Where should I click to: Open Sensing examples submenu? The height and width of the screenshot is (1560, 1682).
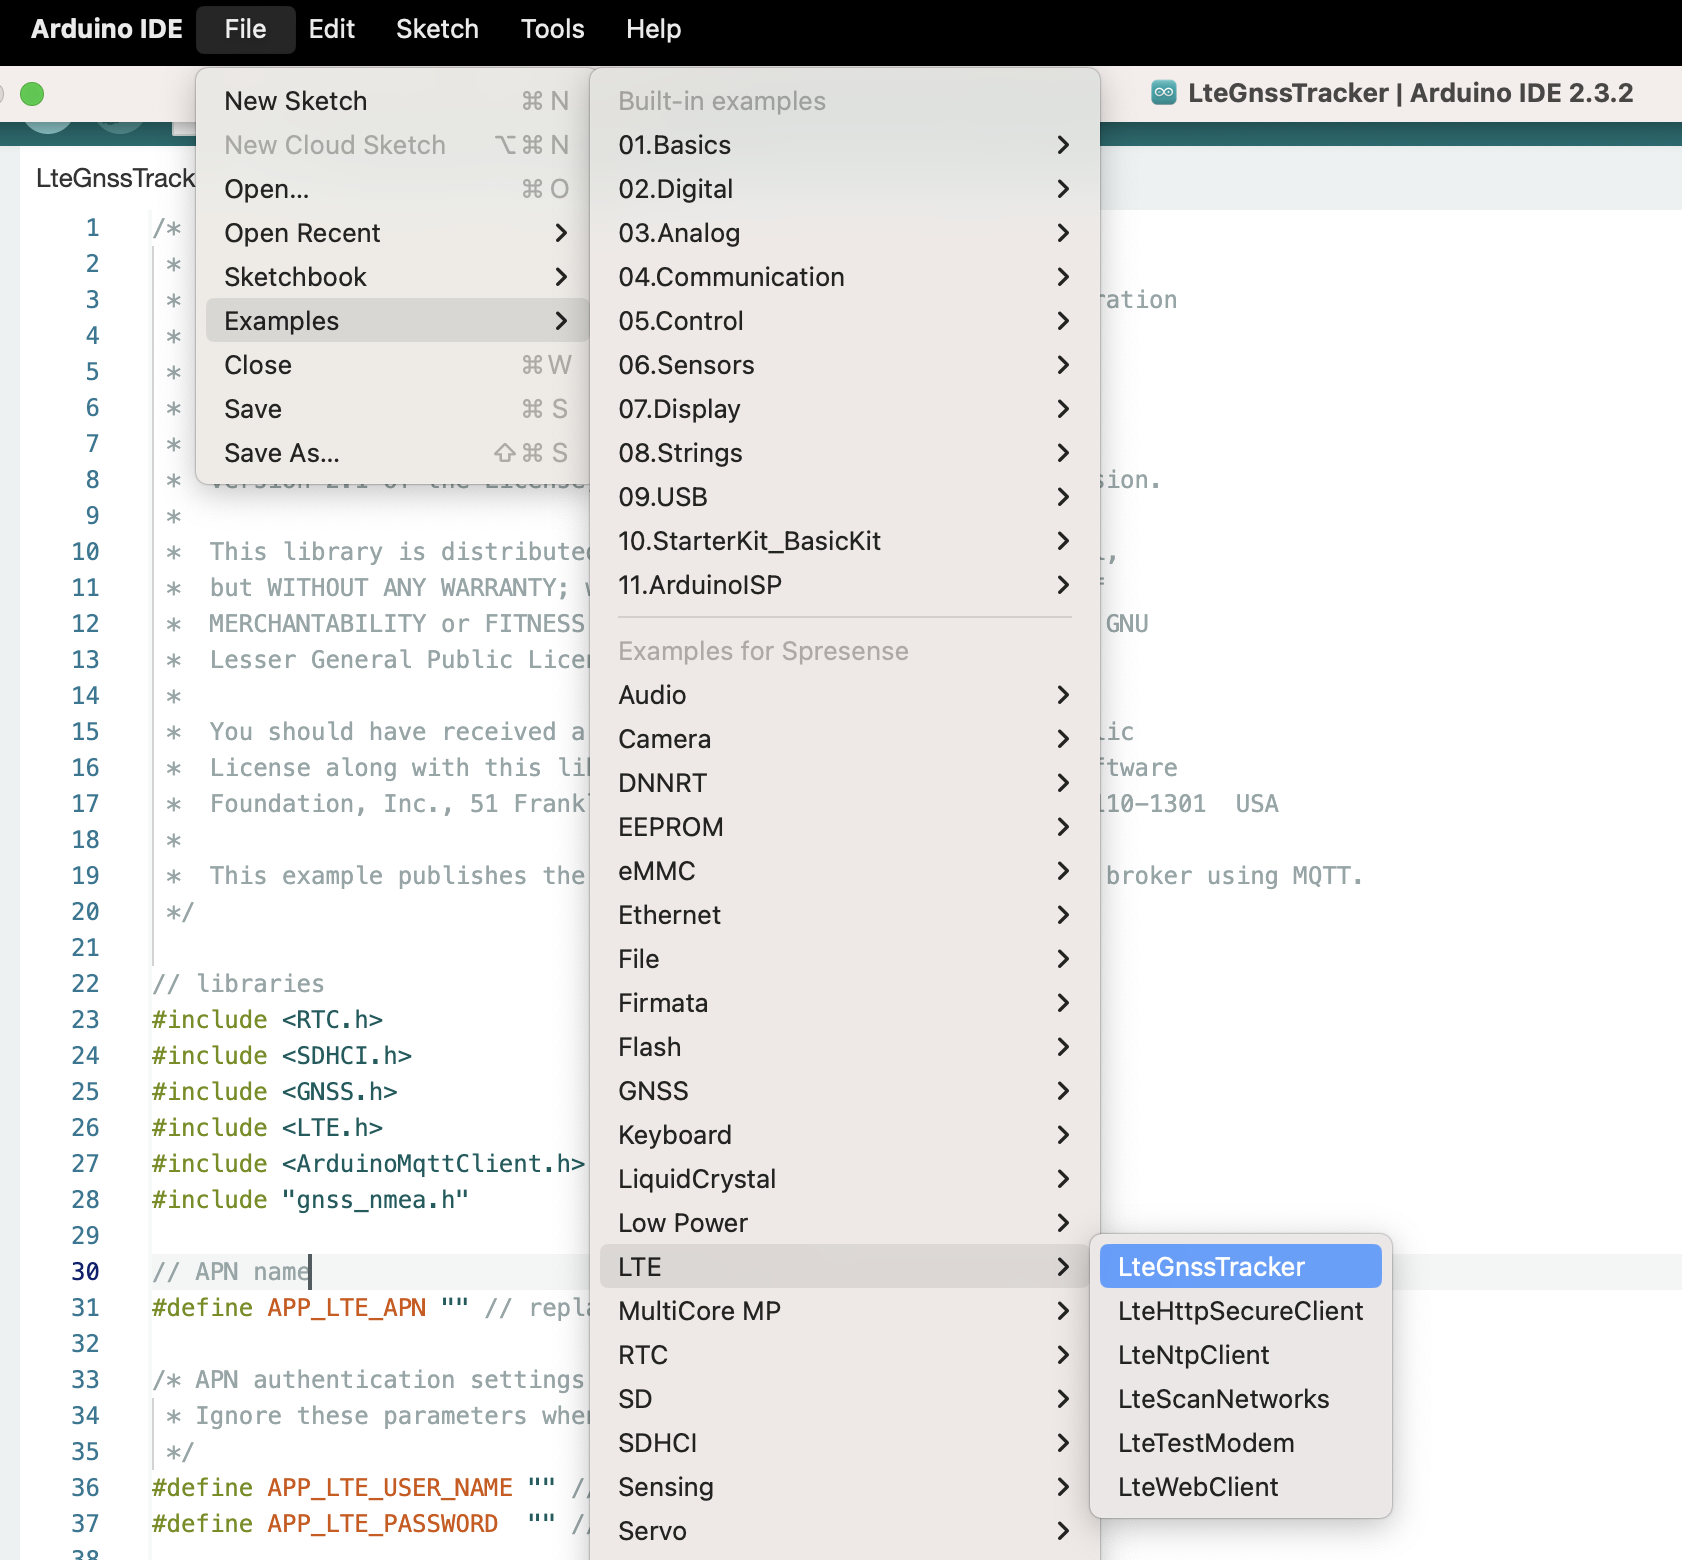tap(845, 1487)
